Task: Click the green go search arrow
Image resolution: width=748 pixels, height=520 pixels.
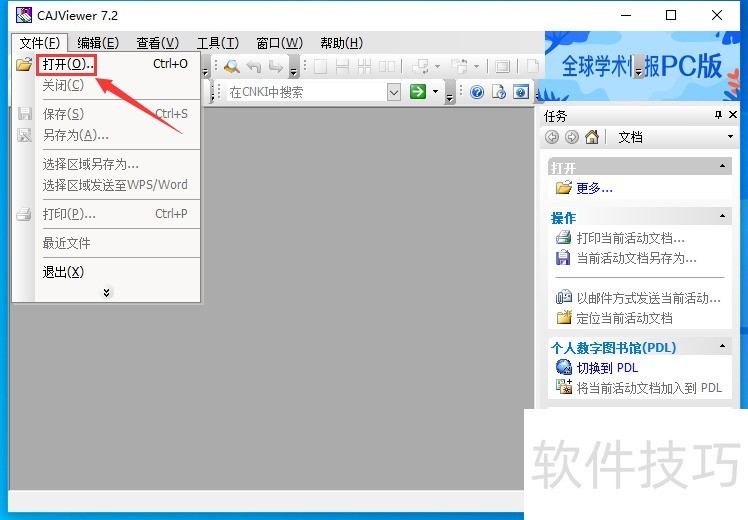Action: pyautogui.click(x=417, y=91)
